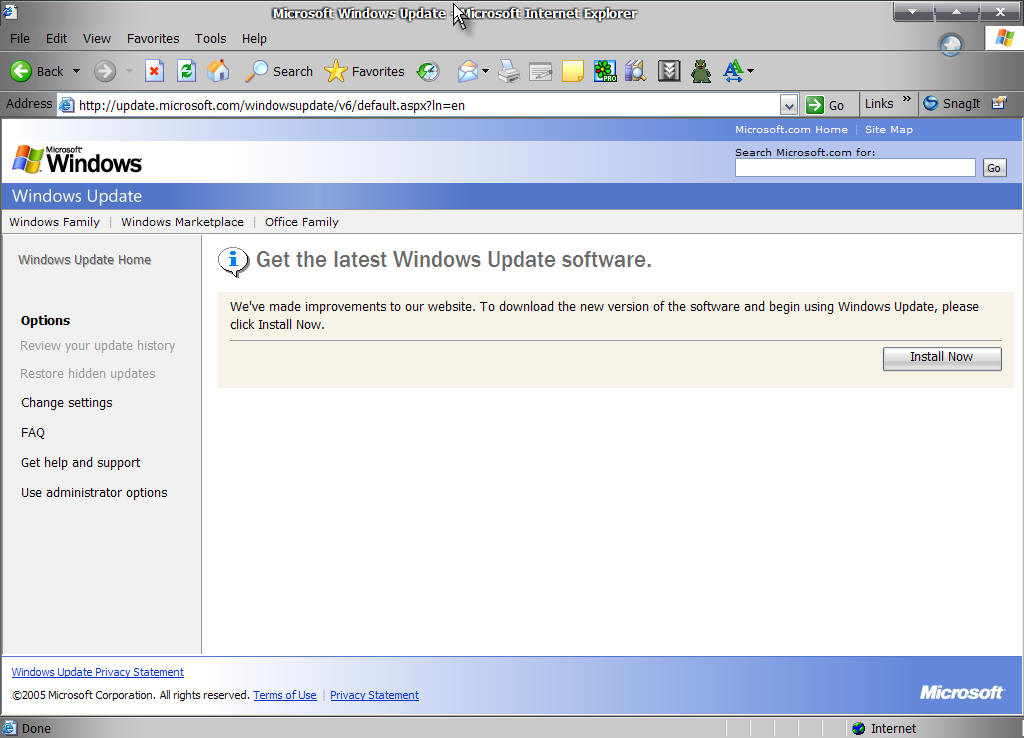Click the blue letter A text-size icon

(733, 71)
